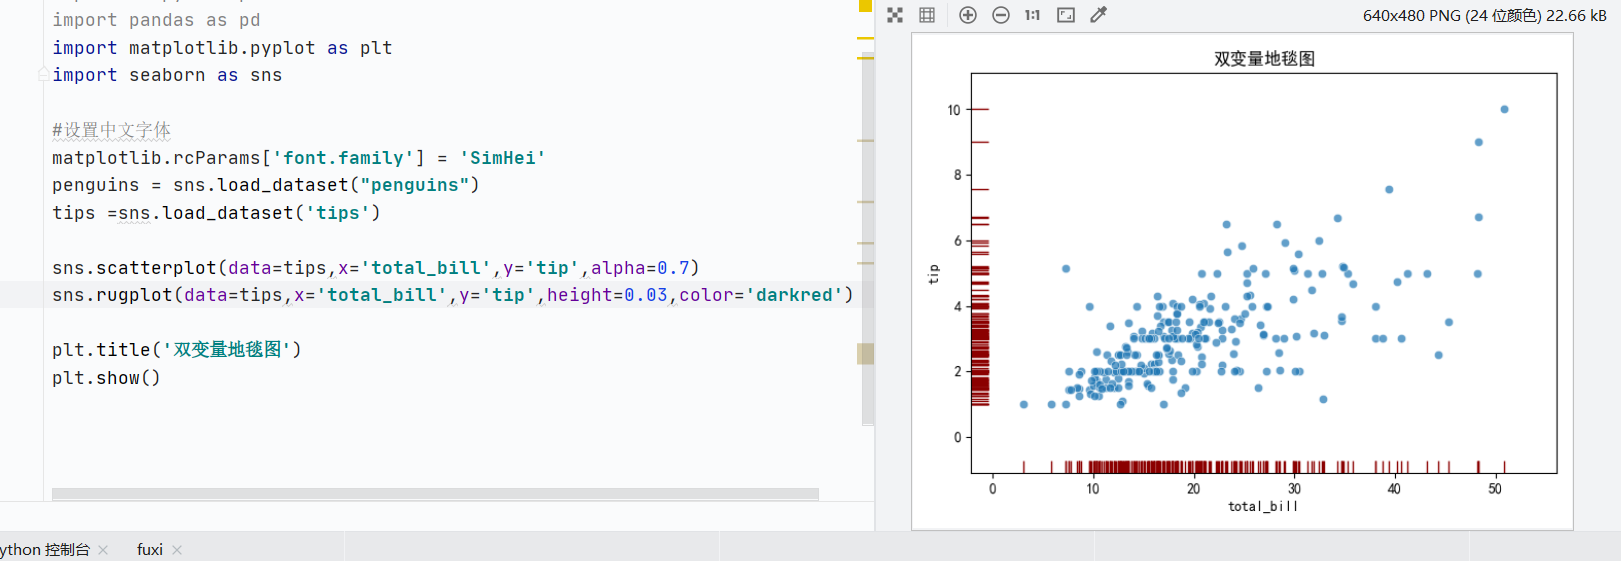Fit the image to window
This screenshot has width=1621, height=561.
click(x=1066, y=15)
